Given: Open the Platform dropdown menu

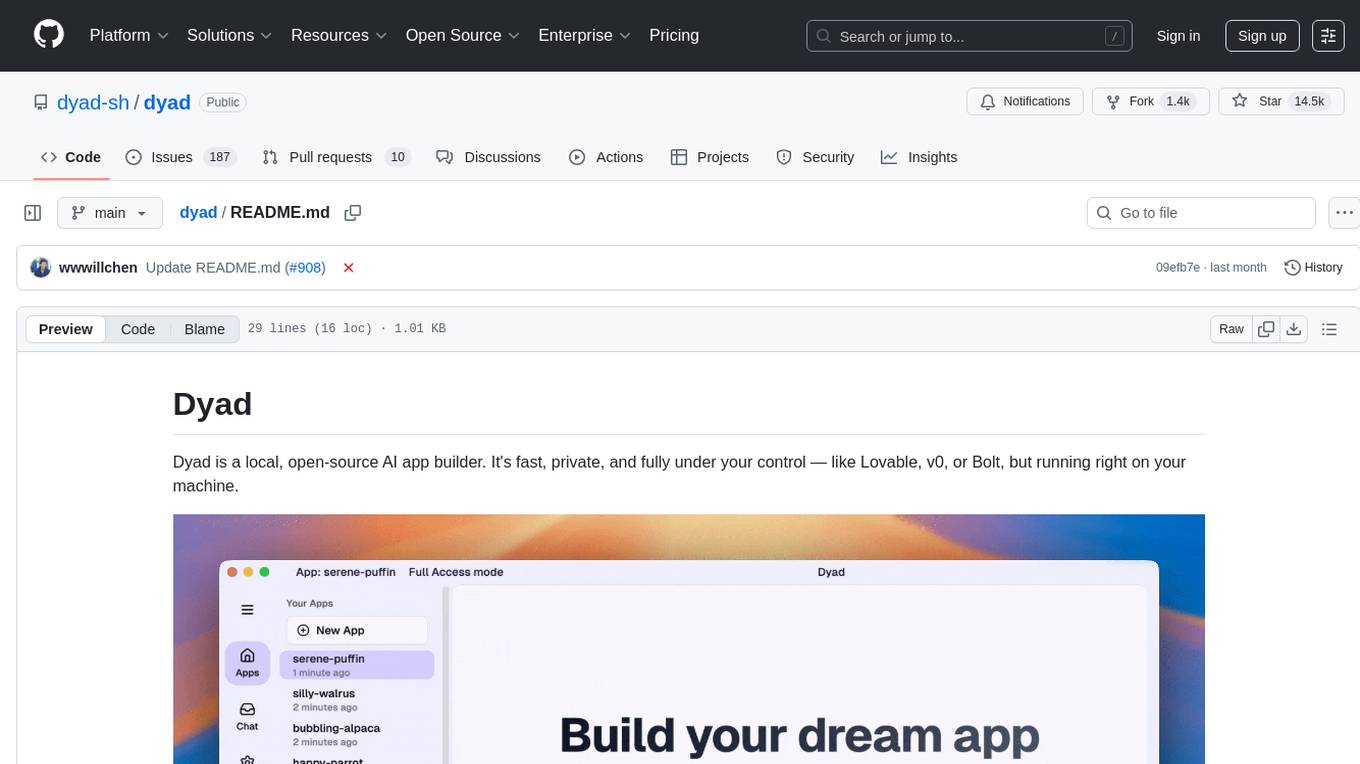Looking at the screenshot, I should pos(129,35).
